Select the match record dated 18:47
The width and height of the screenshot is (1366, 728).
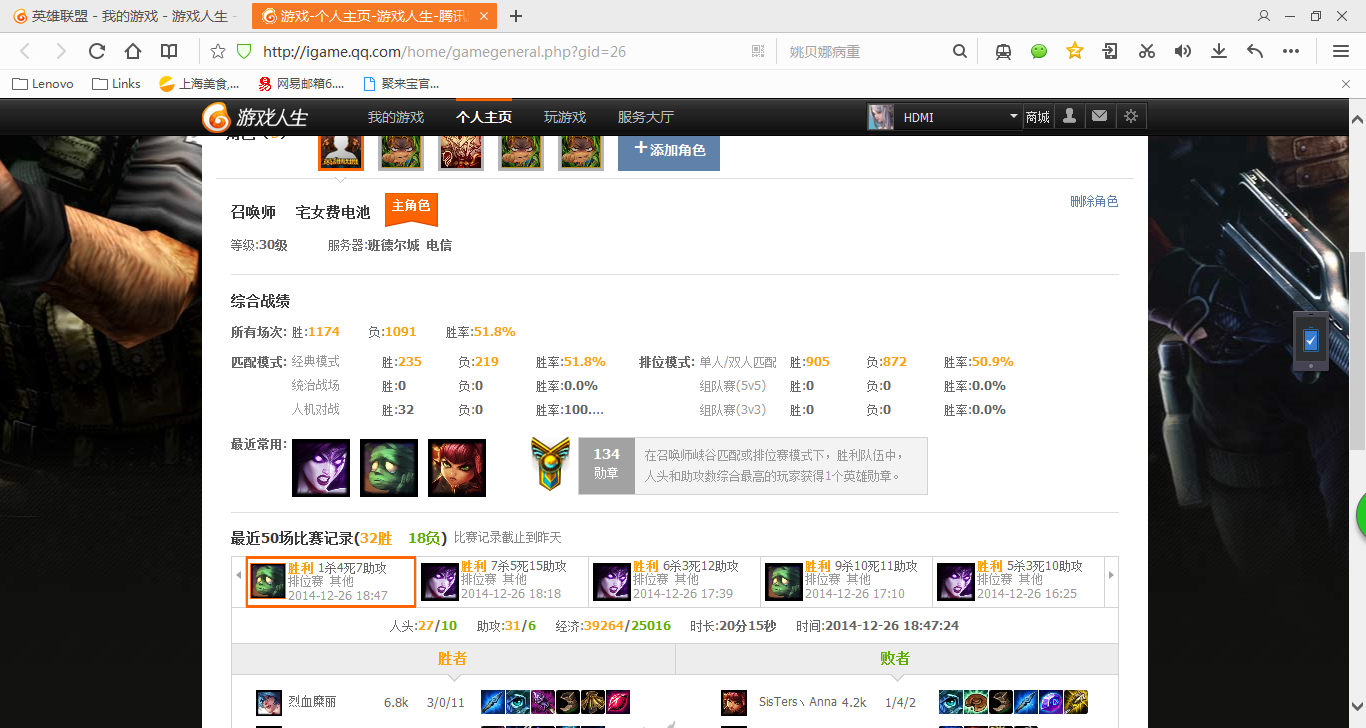pos(331,581)
